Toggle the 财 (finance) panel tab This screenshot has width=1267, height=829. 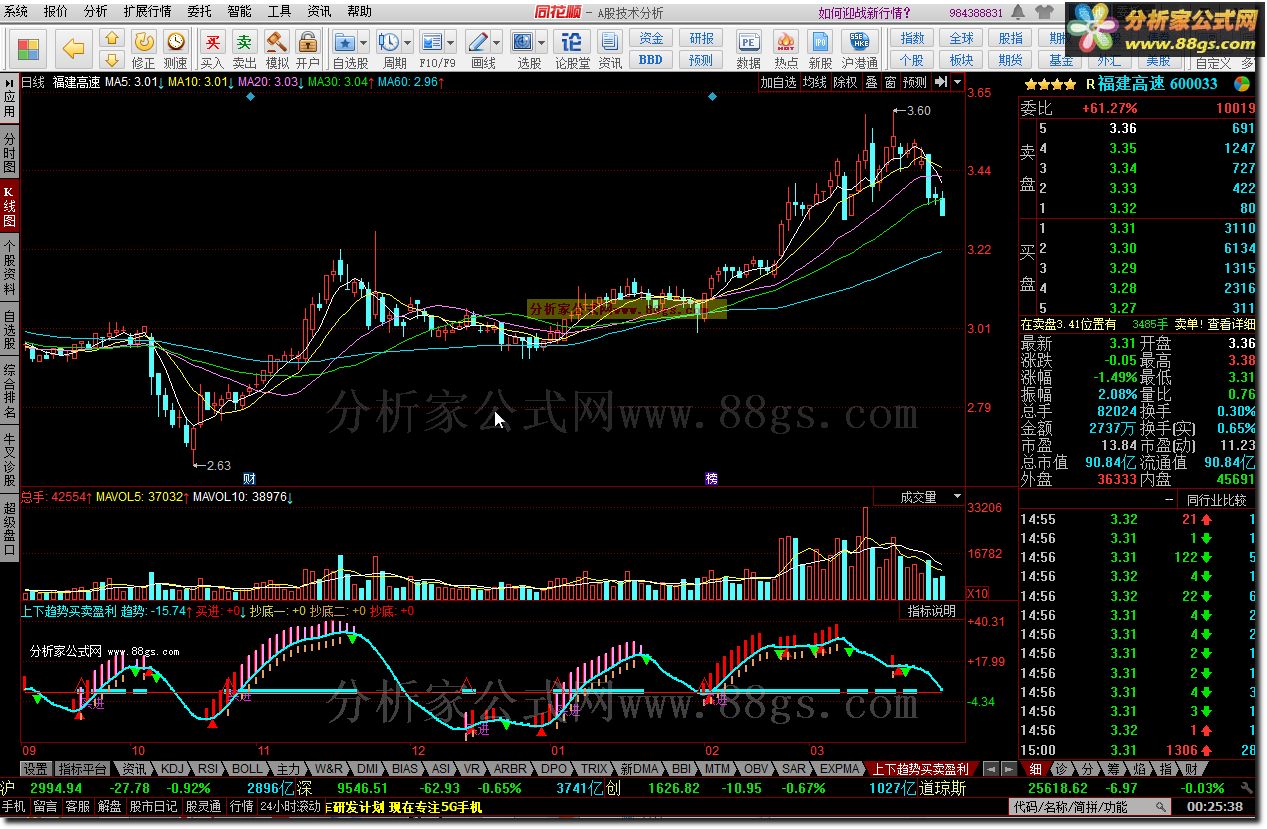point(1191,768)
